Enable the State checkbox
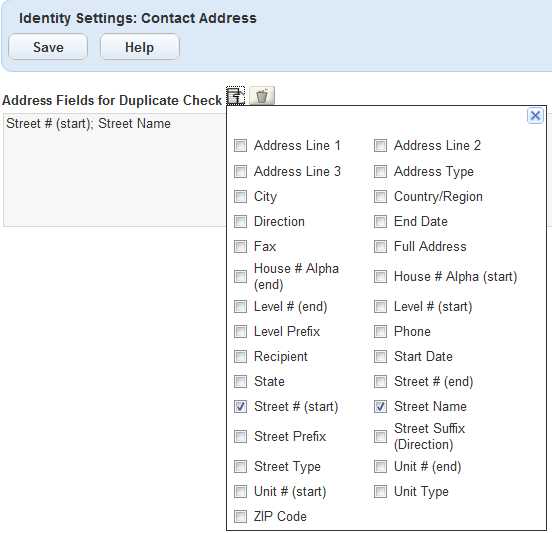The height and width of the screenshot is (533, 552). click(x=240, y=381)
